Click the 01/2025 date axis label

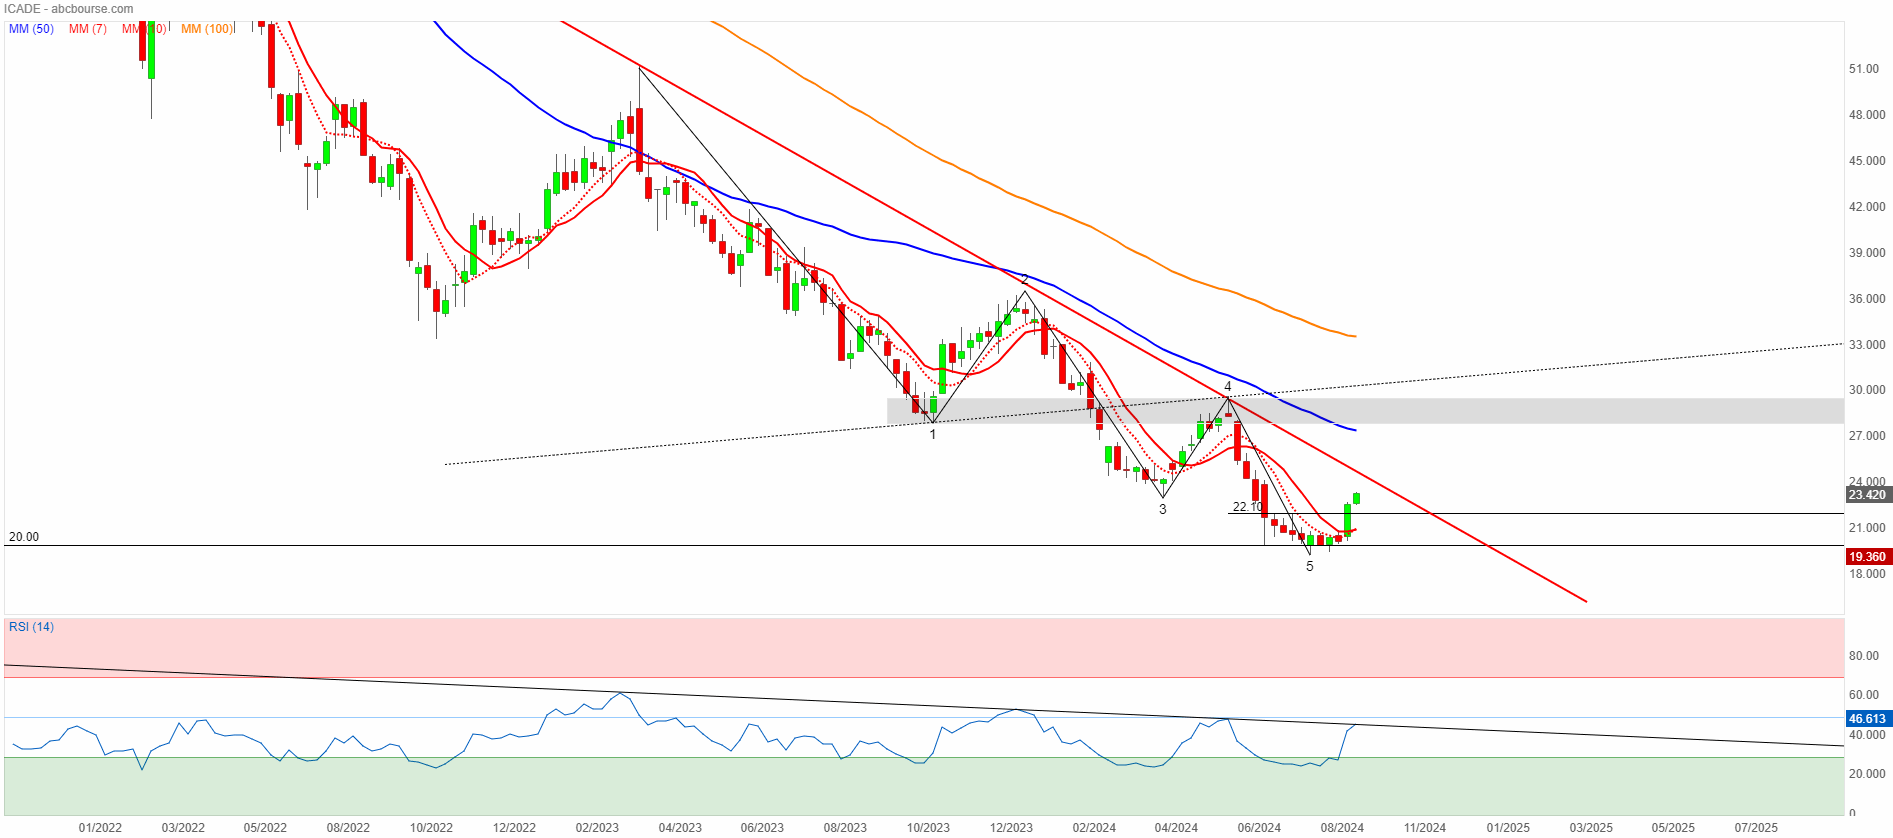(1508, 828)
